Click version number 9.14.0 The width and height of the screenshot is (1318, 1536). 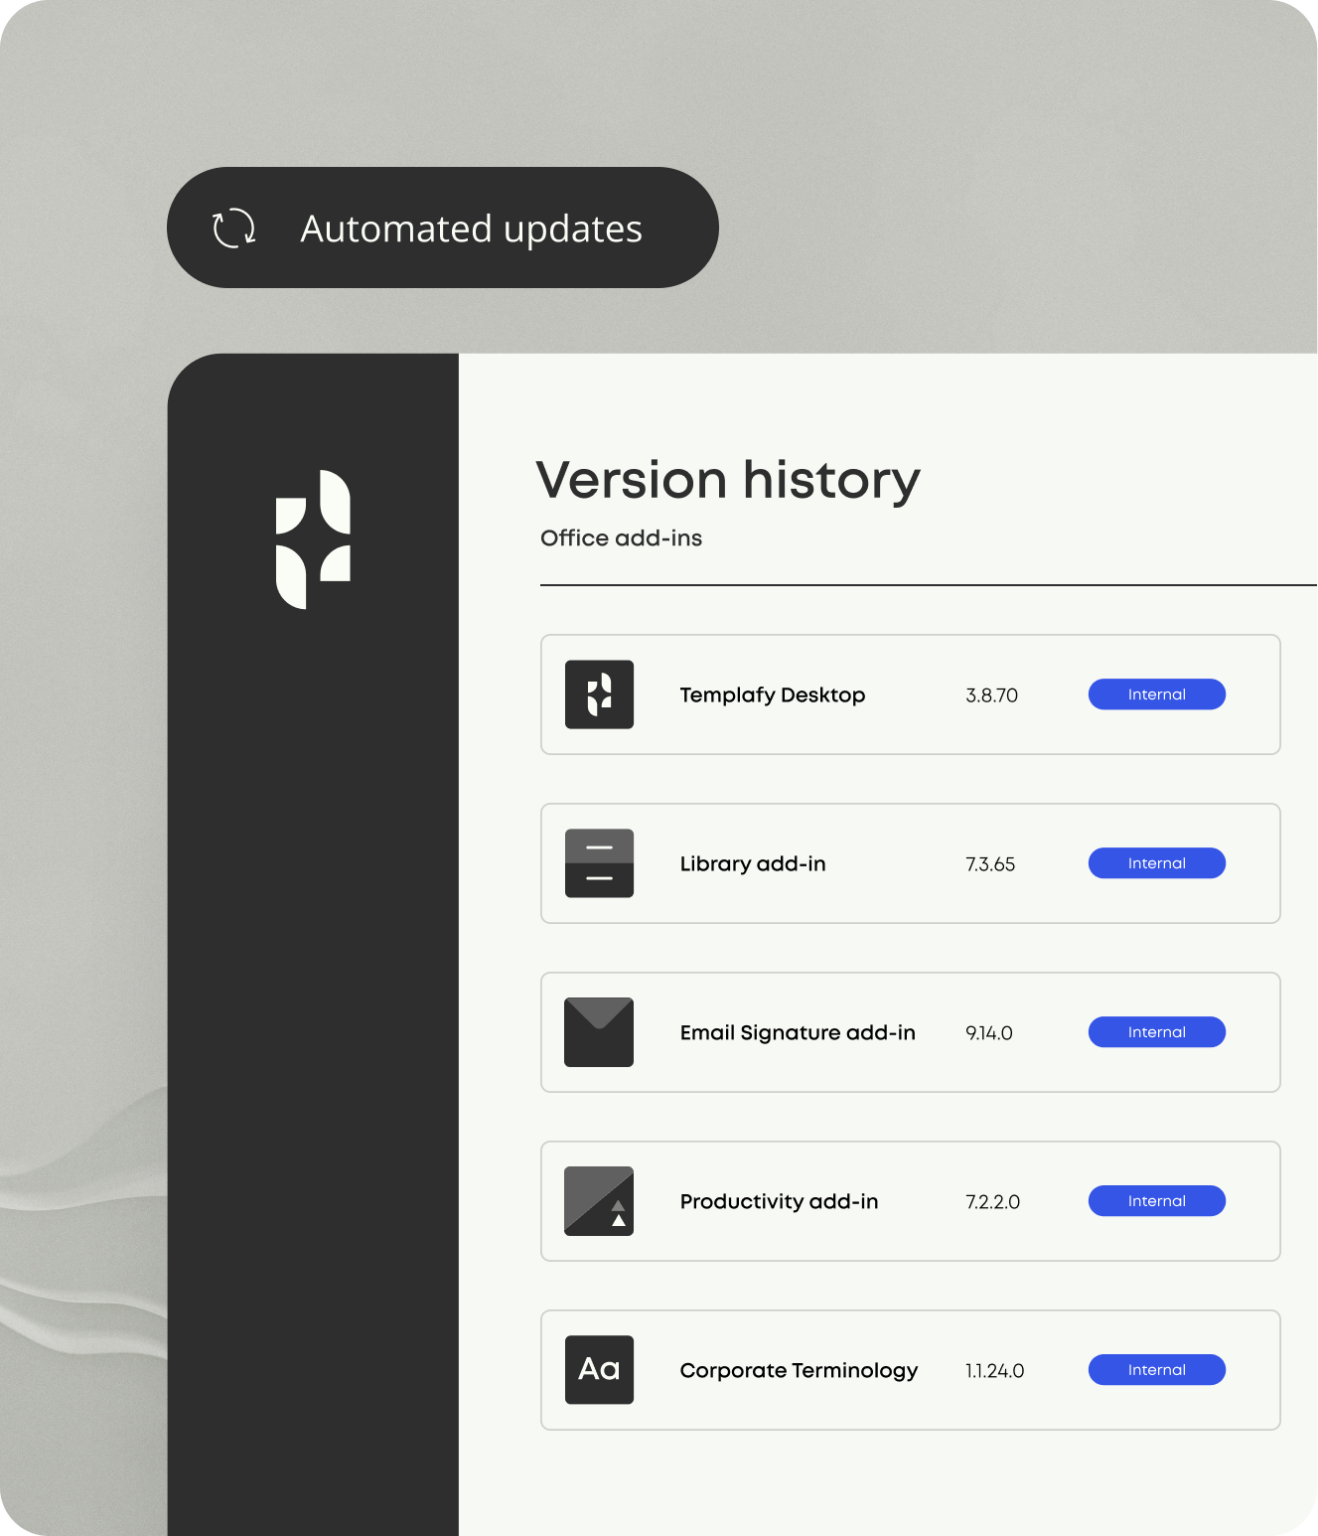pyautogui.click(x=990, y=1032)
